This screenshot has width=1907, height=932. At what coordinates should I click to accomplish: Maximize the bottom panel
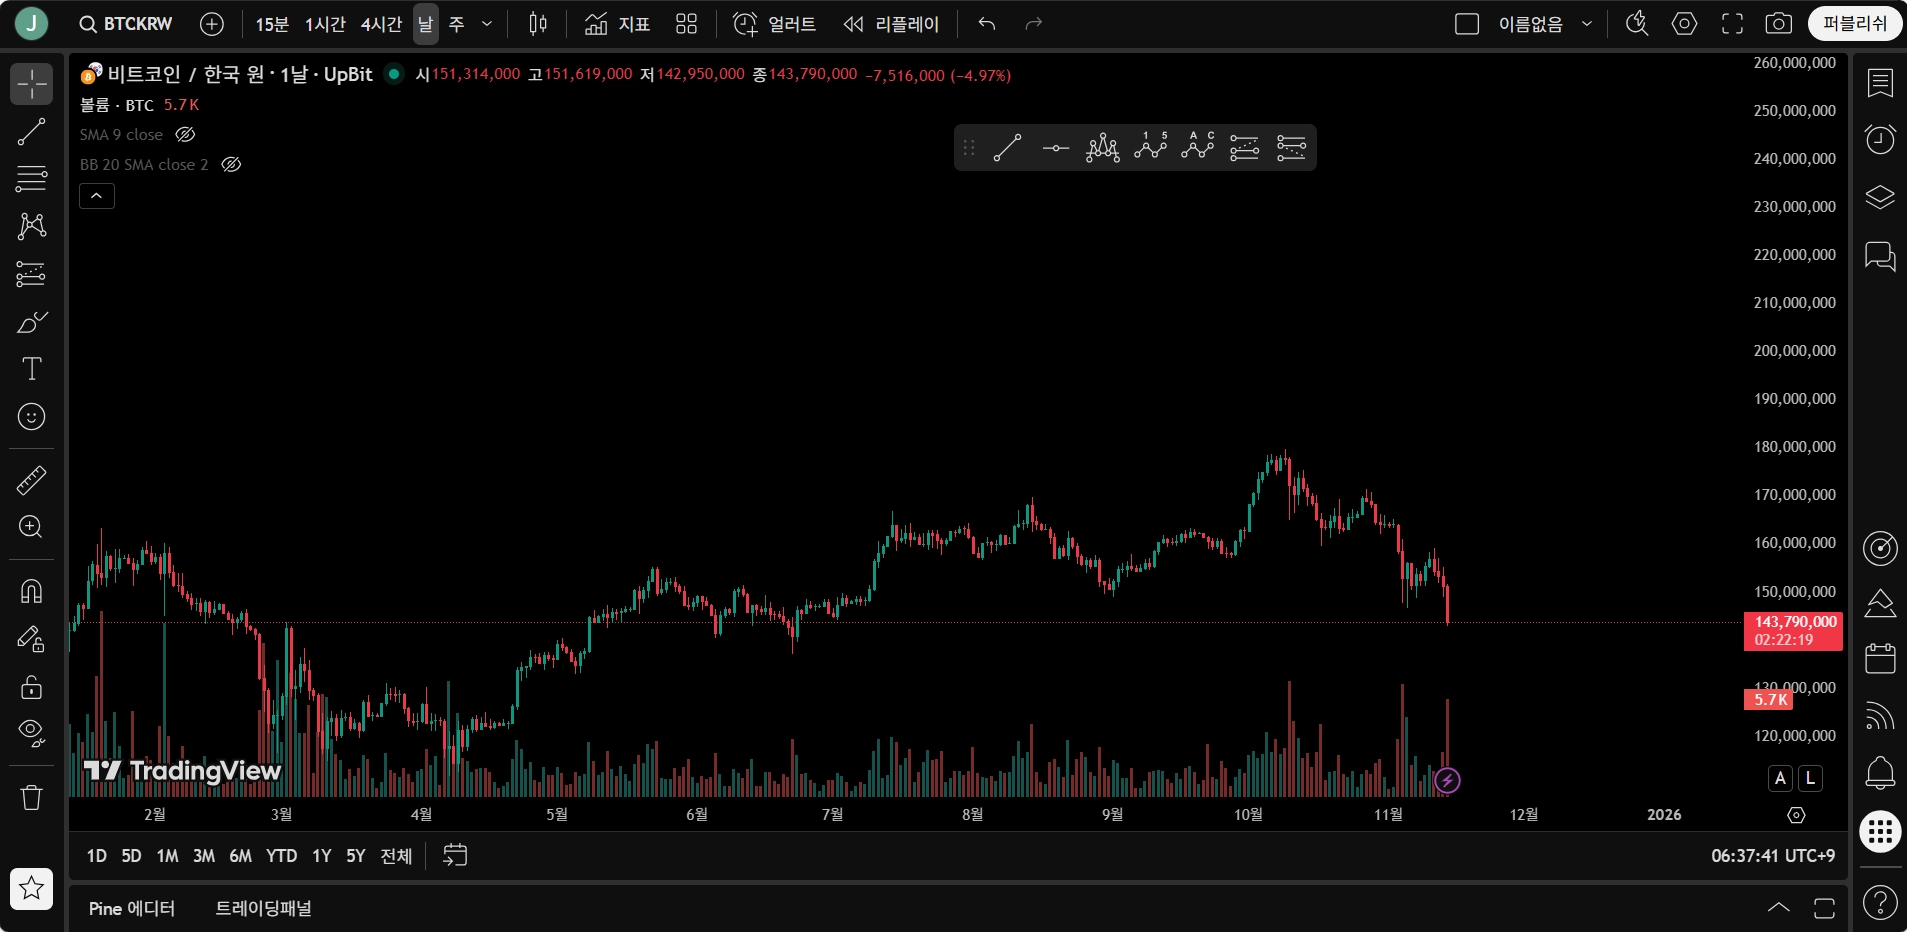(x=1824, y=907)
